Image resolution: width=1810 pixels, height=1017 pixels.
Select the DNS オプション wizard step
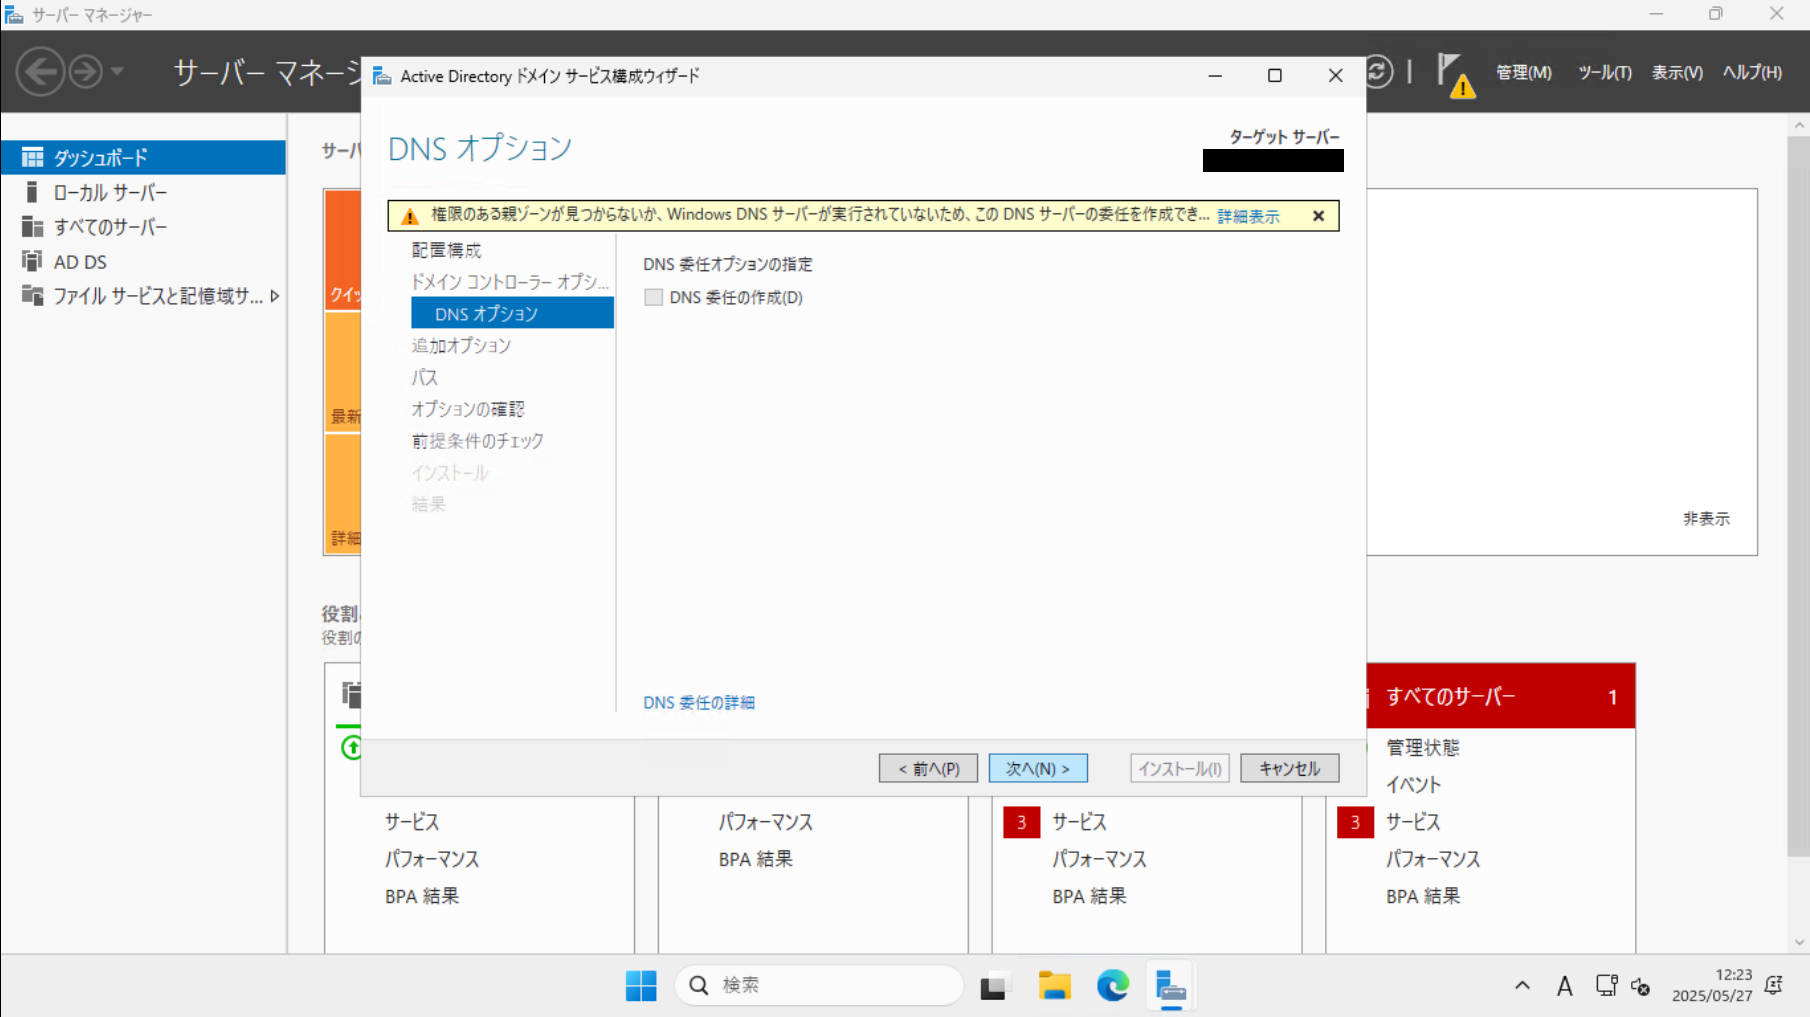click(x=512, y=313)
